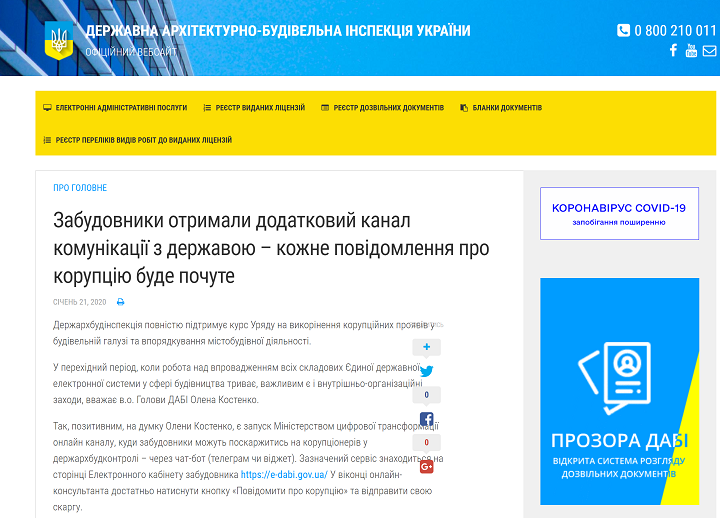The height and width of the screenshot is (518, 720).
Task: Click the 0 800 210 011 phone number
Action: pyautogui.click(x=667, y=30)
